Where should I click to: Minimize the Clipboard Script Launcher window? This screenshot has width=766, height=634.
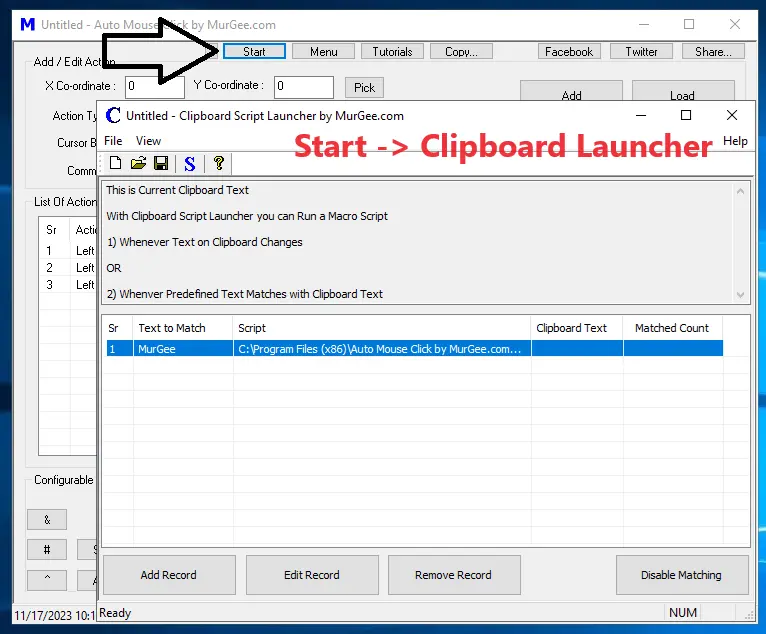pyautogui.click(x=641, y=115)
